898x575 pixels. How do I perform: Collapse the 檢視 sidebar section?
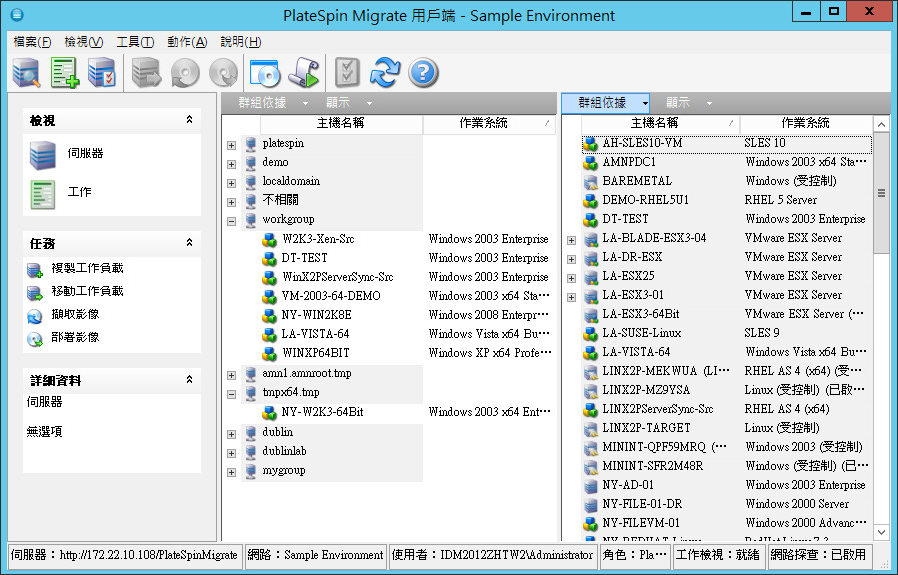click(x=189, y=120)
